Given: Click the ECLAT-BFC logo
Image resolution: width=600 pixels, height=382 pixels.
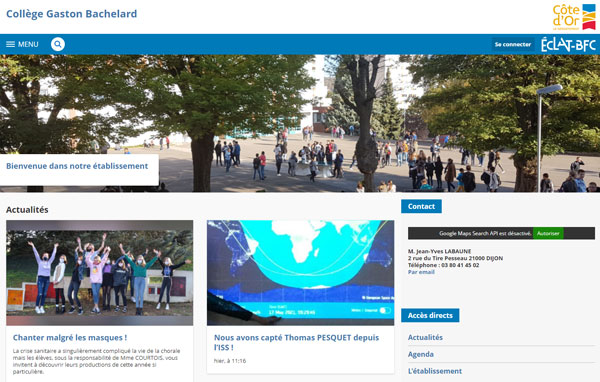Looking at the screenshot, I should click(x=568, y=45).
